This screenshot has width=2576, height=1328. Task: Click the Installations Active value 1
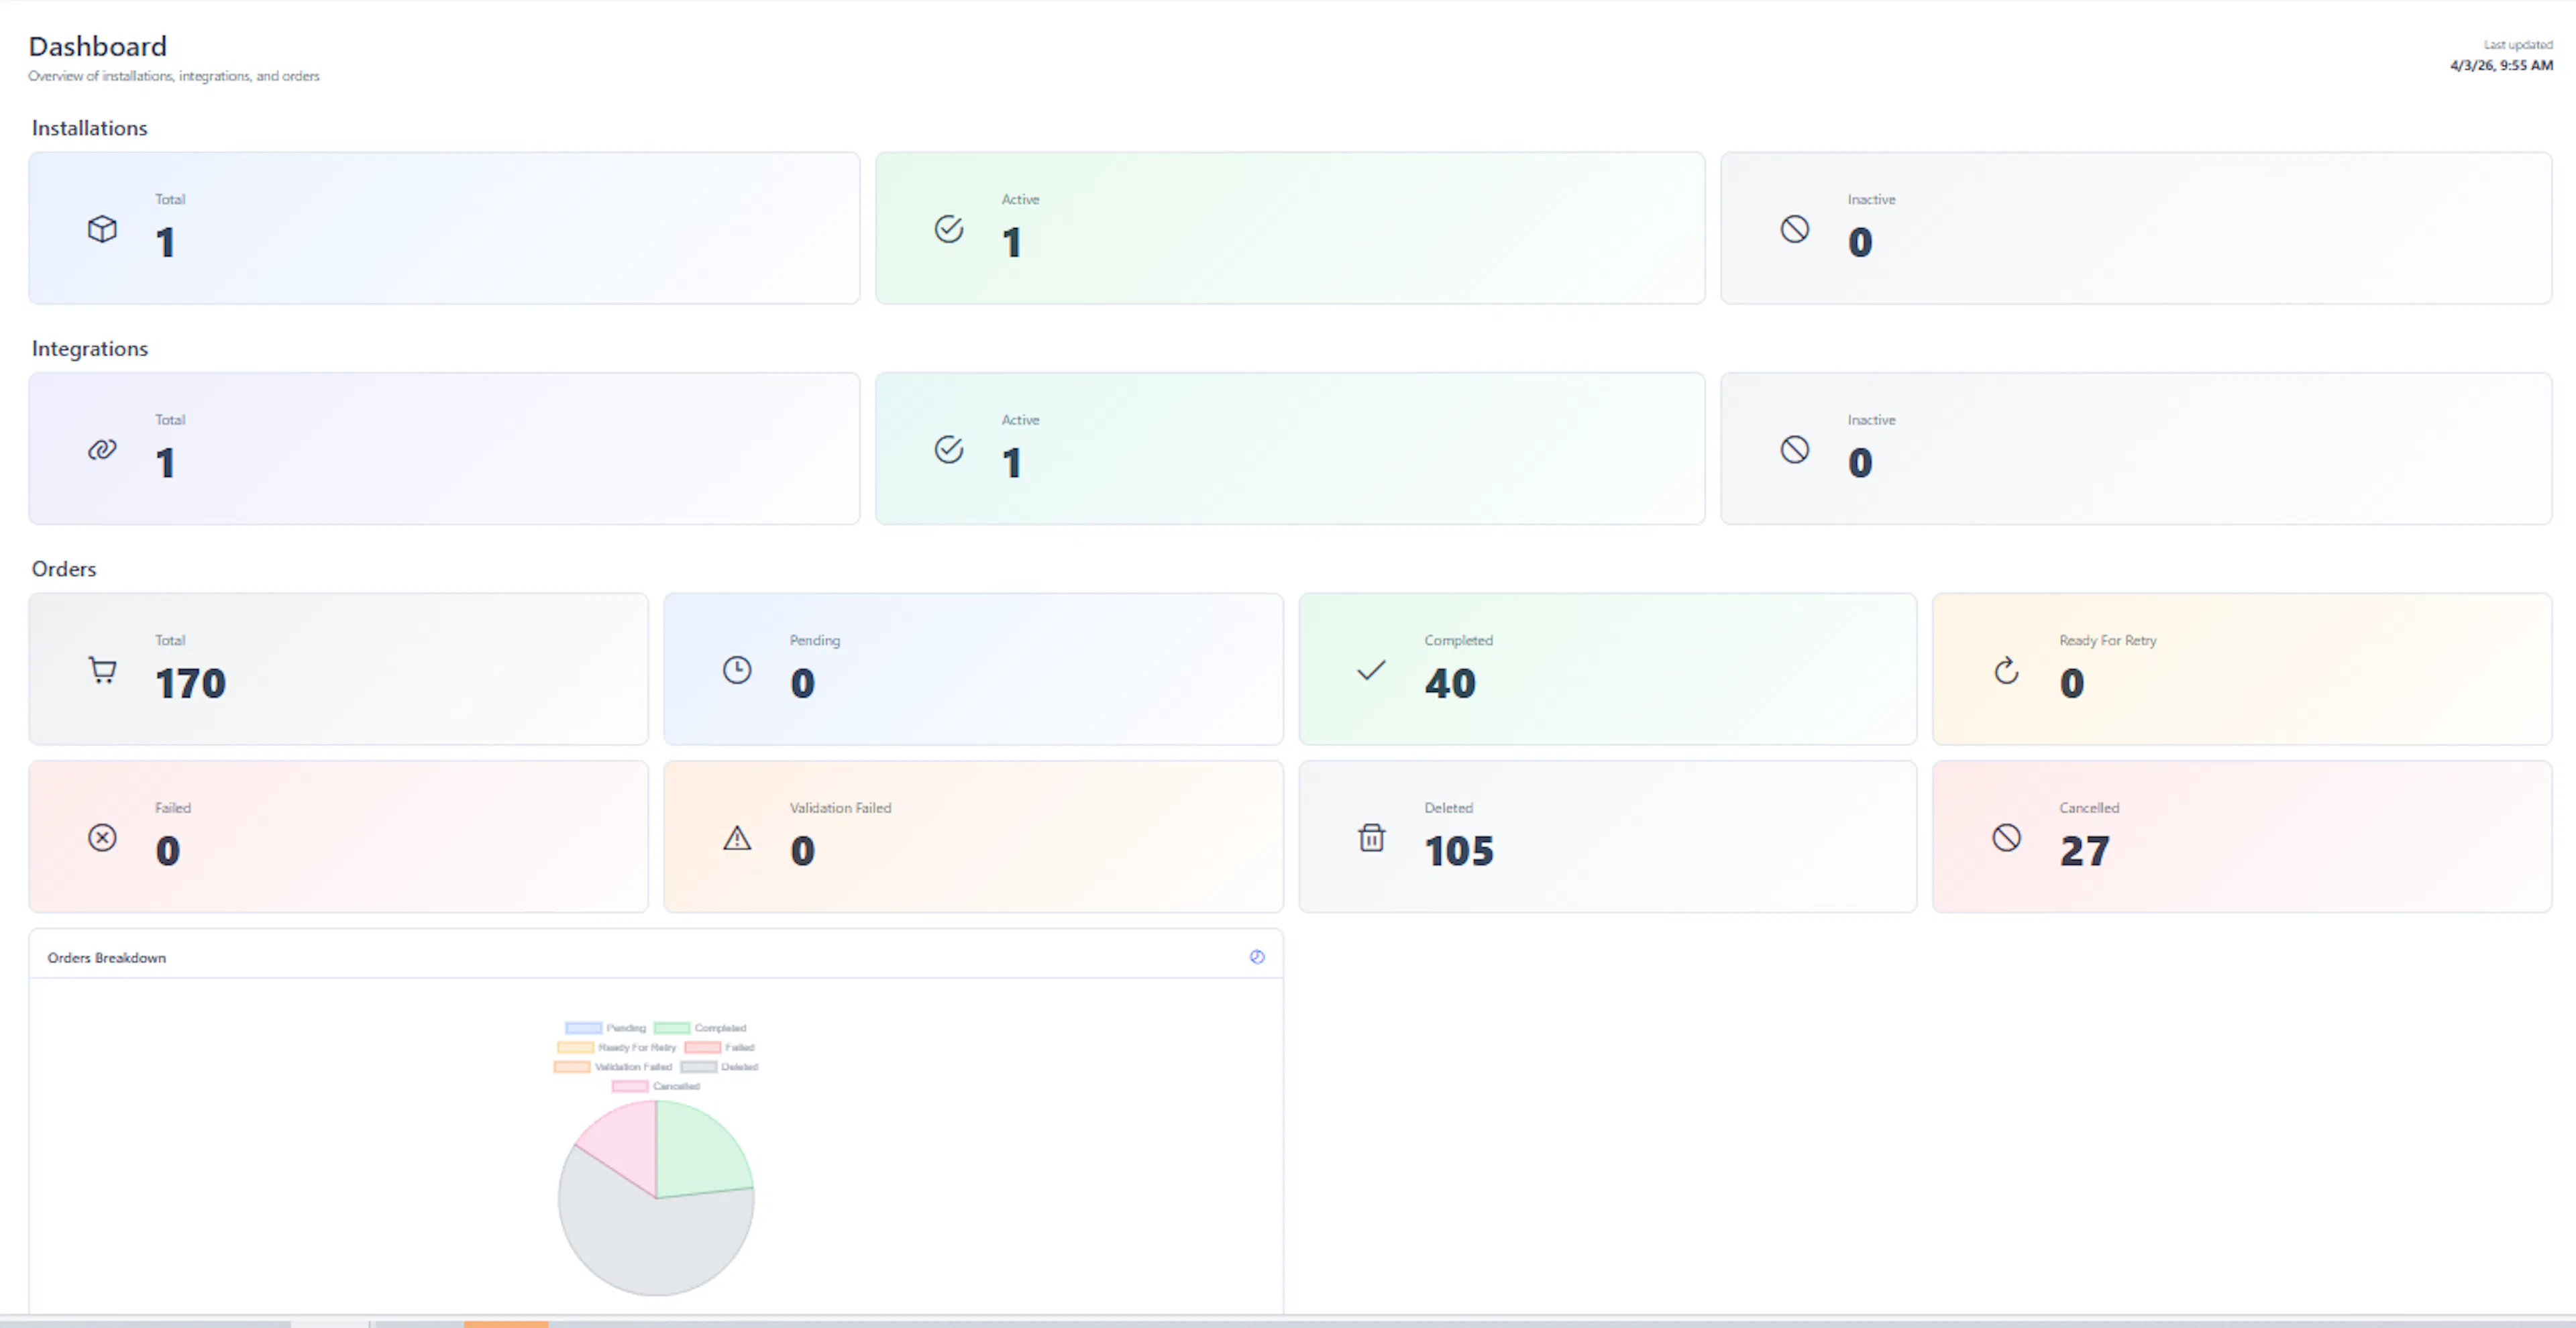[x=1012, y=243]
